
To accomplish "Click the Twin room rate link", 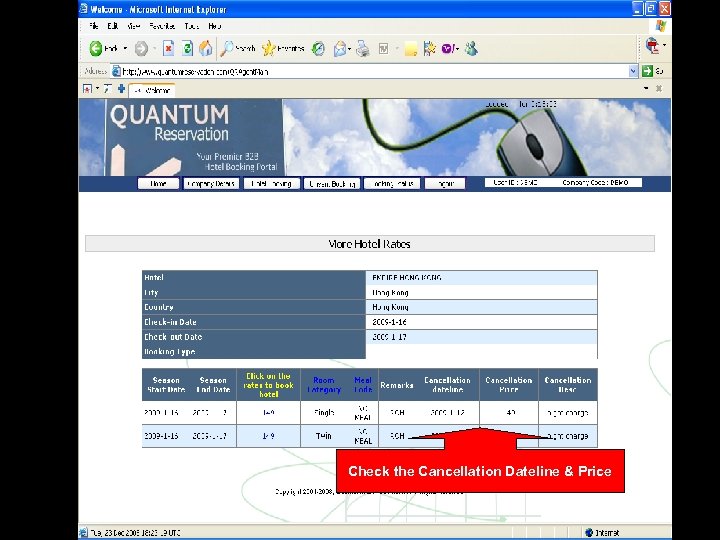I will tap(269, 436).
